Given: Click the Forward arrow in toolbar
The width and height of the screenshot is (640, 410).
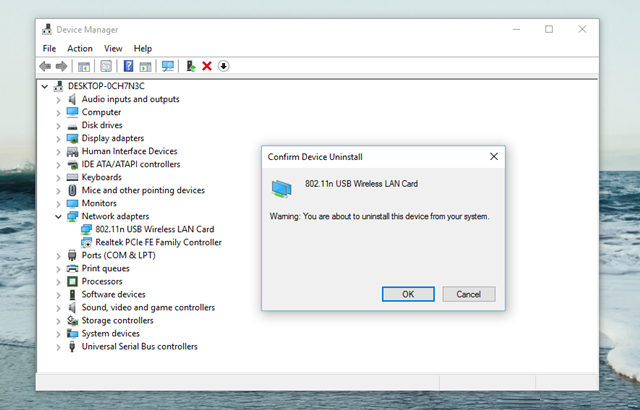Looking at the screenshot, I should pos(61,66).
